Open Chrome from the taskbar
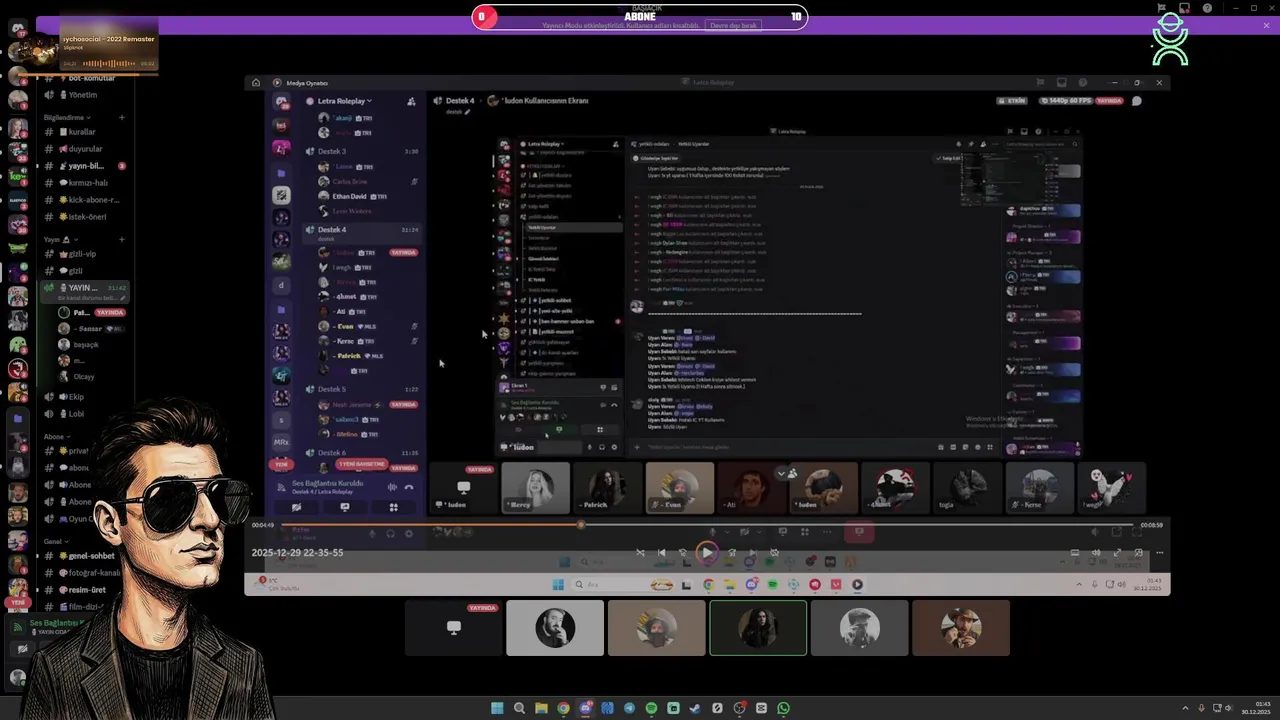This screenshot has width=1280, height=720. coord(563,708)
